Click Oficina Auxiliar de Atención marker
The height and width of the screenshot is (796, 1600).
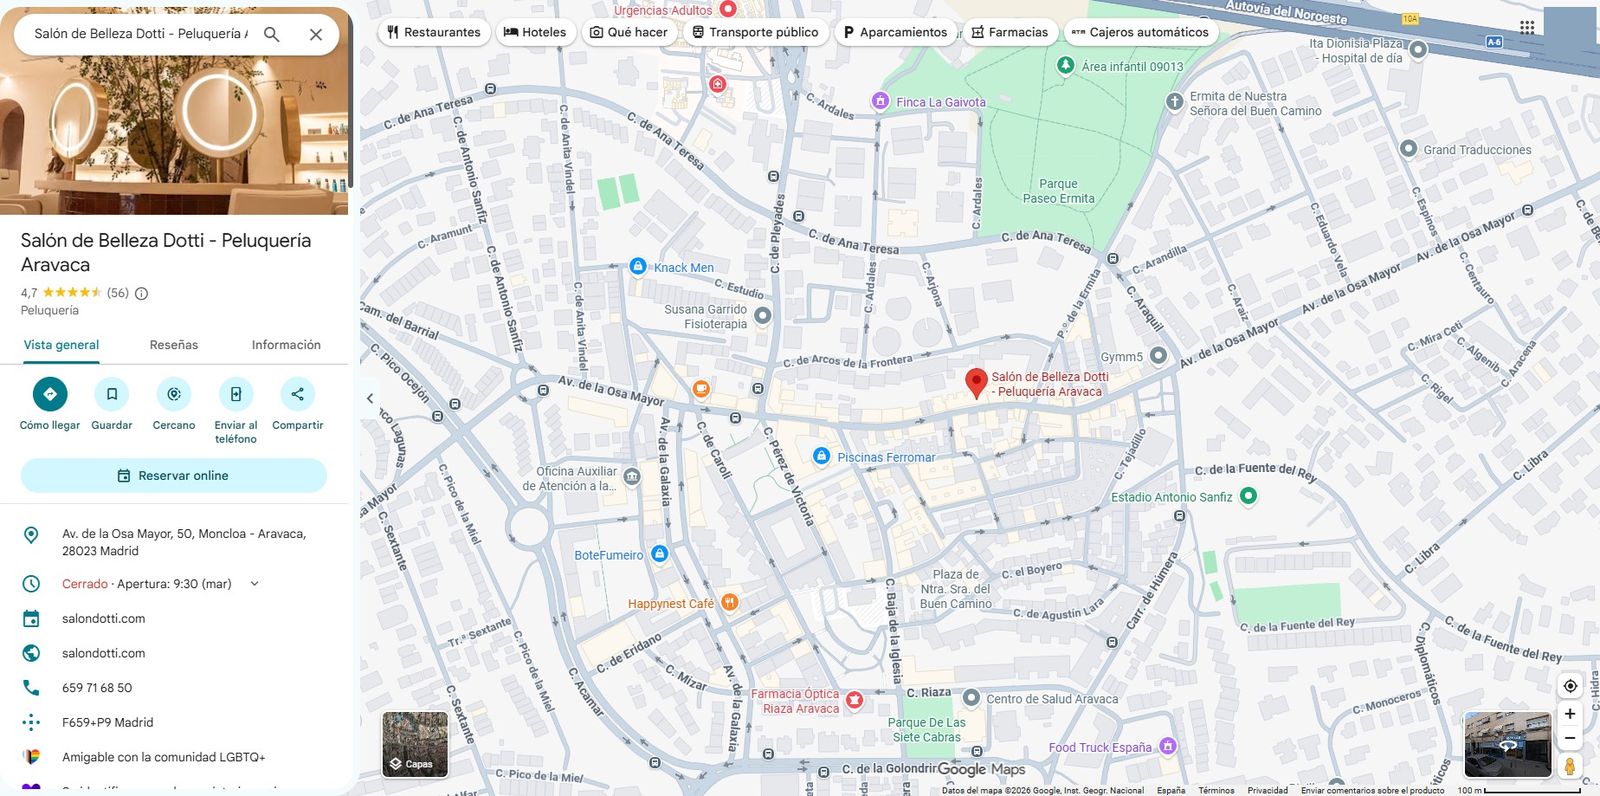click(x=632, y=477)
